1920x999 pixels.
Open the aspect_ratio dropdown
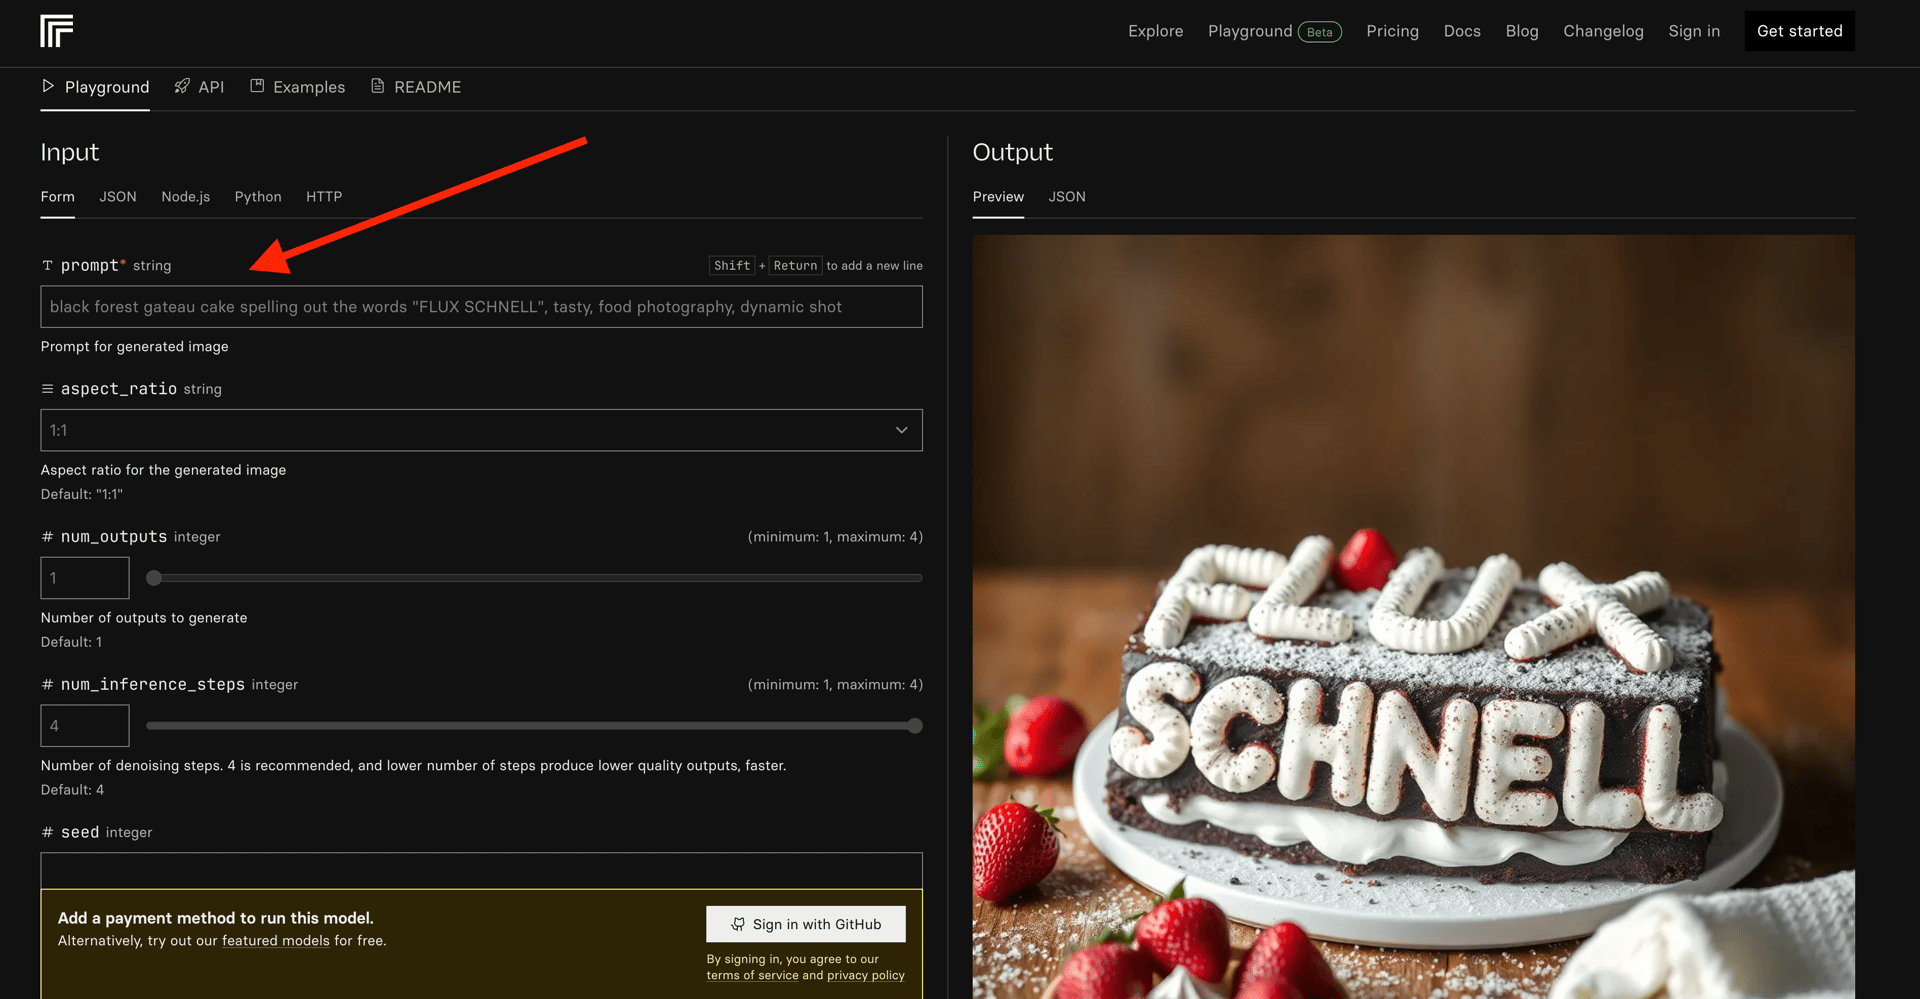[x=481, y=430]
